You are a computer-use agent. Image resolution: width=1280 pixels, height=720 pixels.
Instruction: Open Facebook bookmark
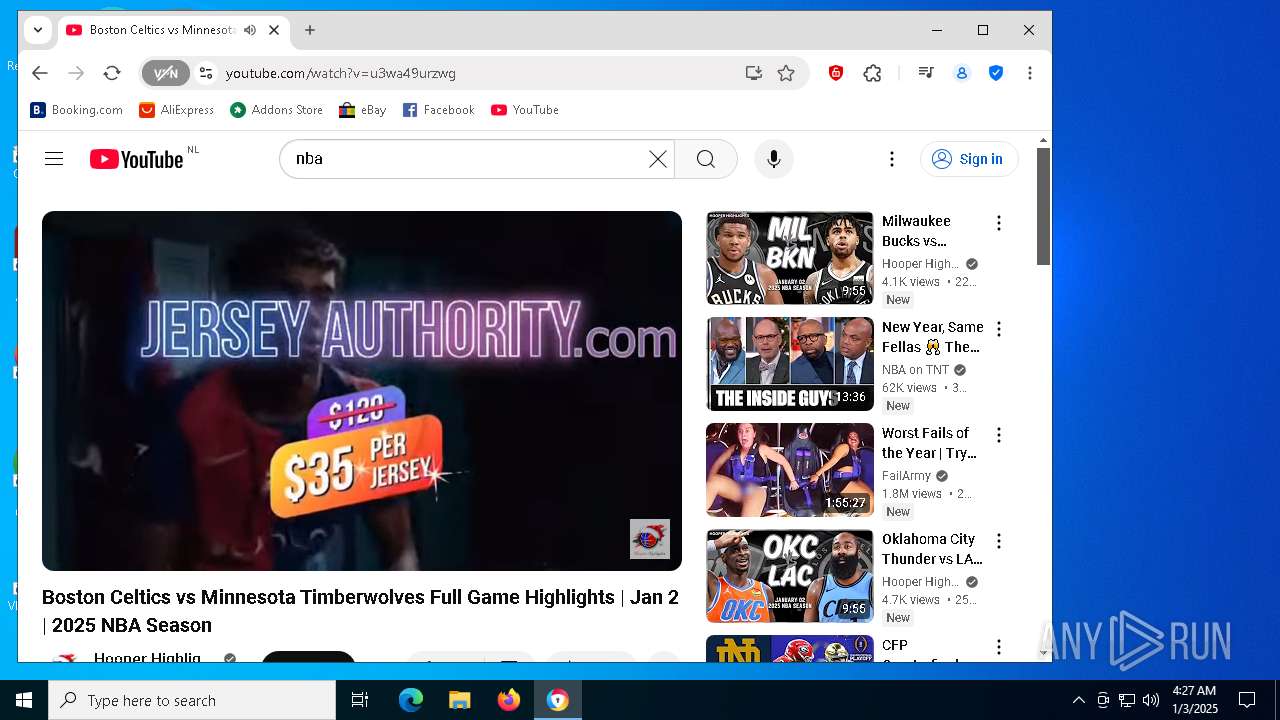[439, 110]
